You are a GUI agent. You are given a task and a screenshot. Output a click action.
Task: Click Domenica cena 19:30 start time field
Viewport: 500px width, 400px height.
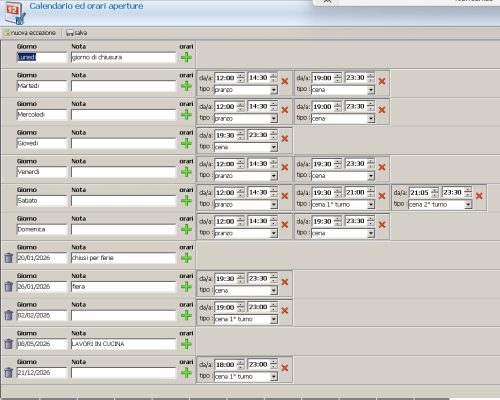tap(323, 221)
